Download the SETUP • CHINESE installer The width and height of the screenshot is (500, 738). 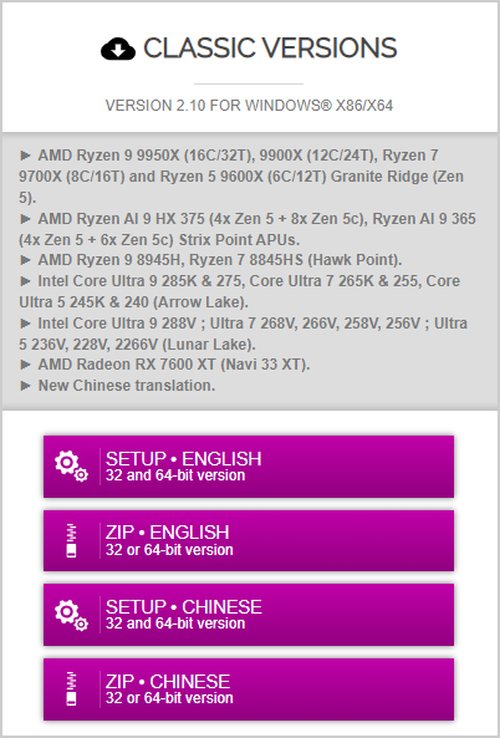point(249,615)
